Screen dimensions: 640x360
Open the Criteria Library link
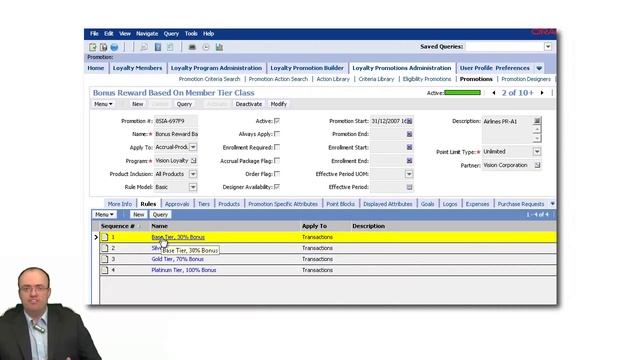click(376, 79)
